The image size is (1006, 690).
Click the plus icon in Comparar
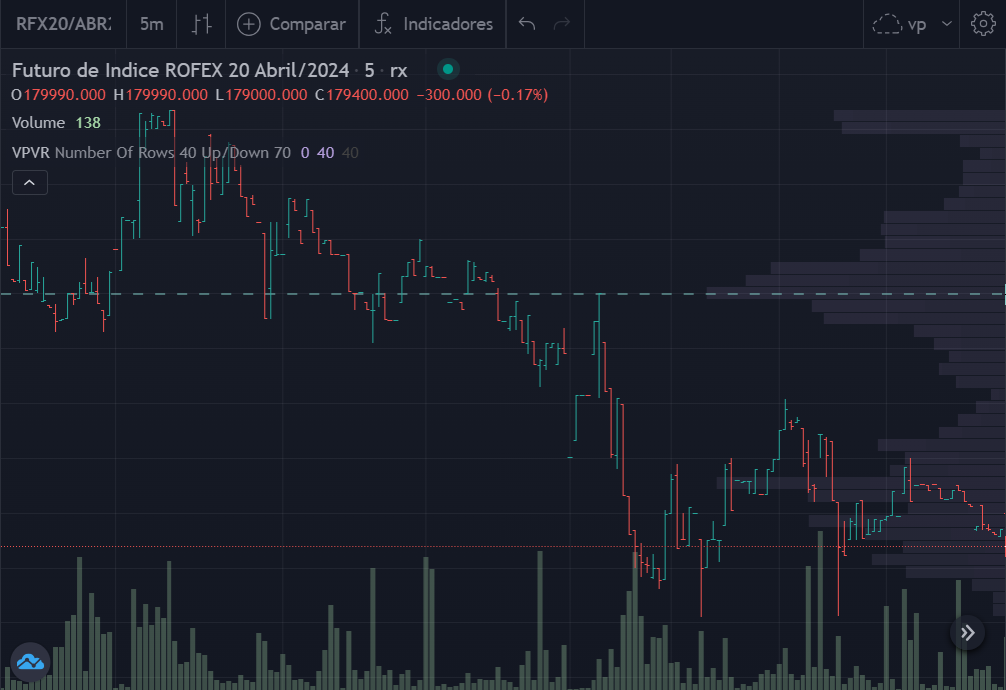(x=249, y=24)
